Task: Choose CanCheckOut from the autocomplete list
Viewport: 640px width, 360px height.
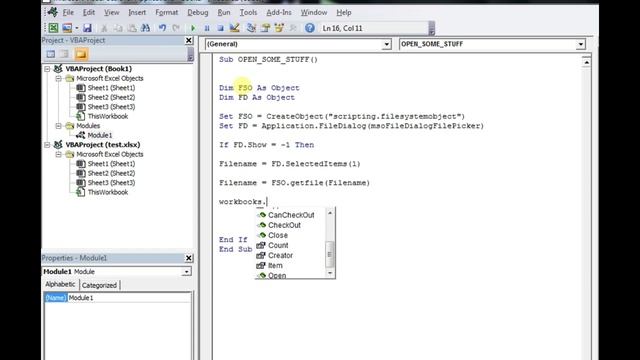Action: click(290, 215)
